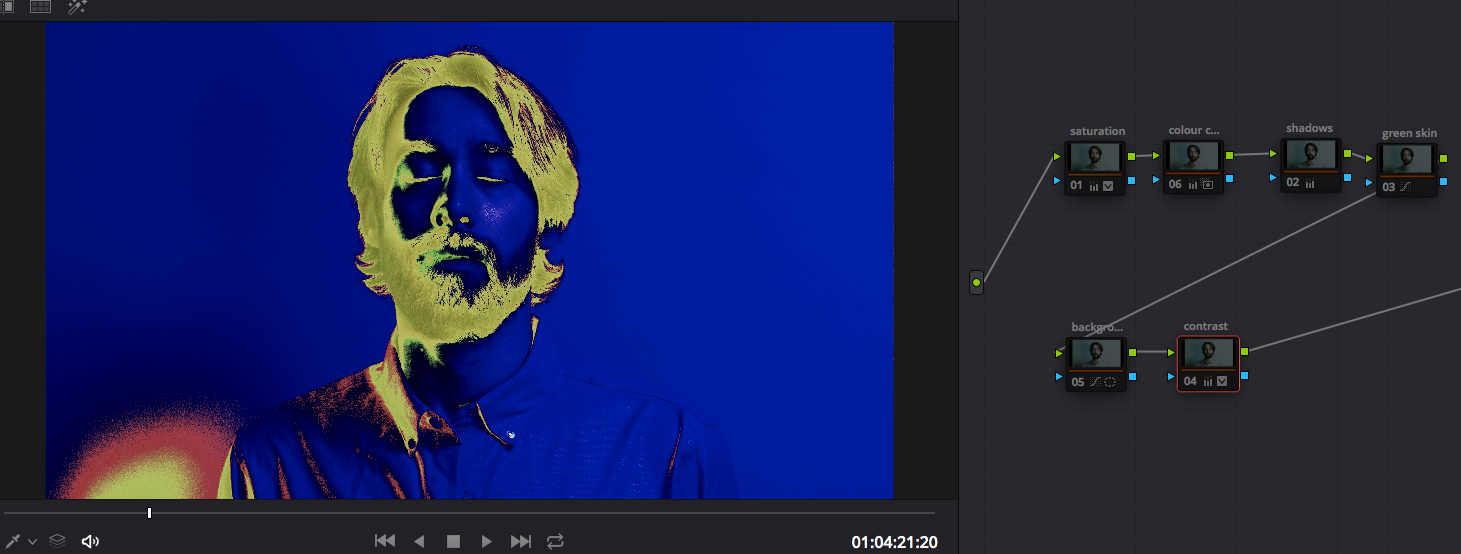This screenshot has height=554, width=1461.
Task: Jump to the first frame
Action: click(x=384, y=541)
